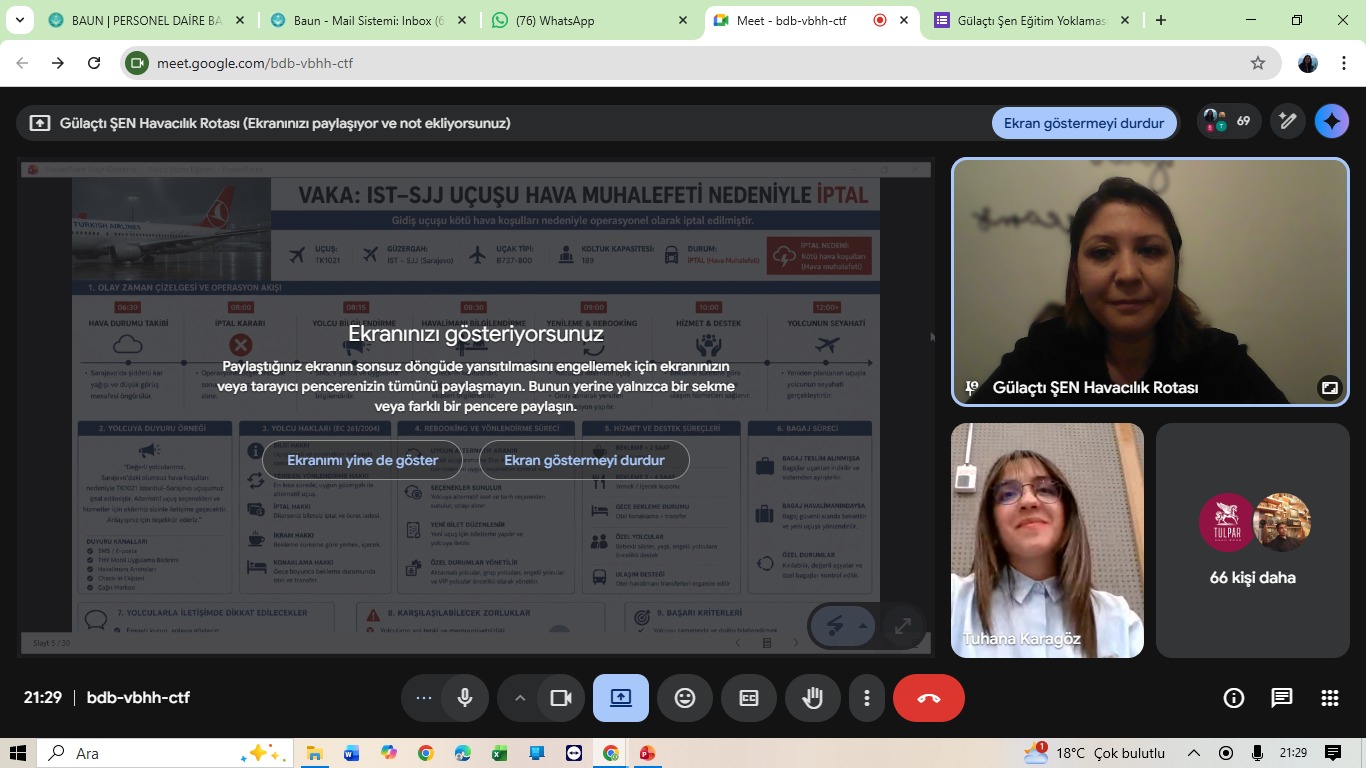Show hidden system tray icons
This screenshot has height=768, width=1366.
pos(1194,753)
